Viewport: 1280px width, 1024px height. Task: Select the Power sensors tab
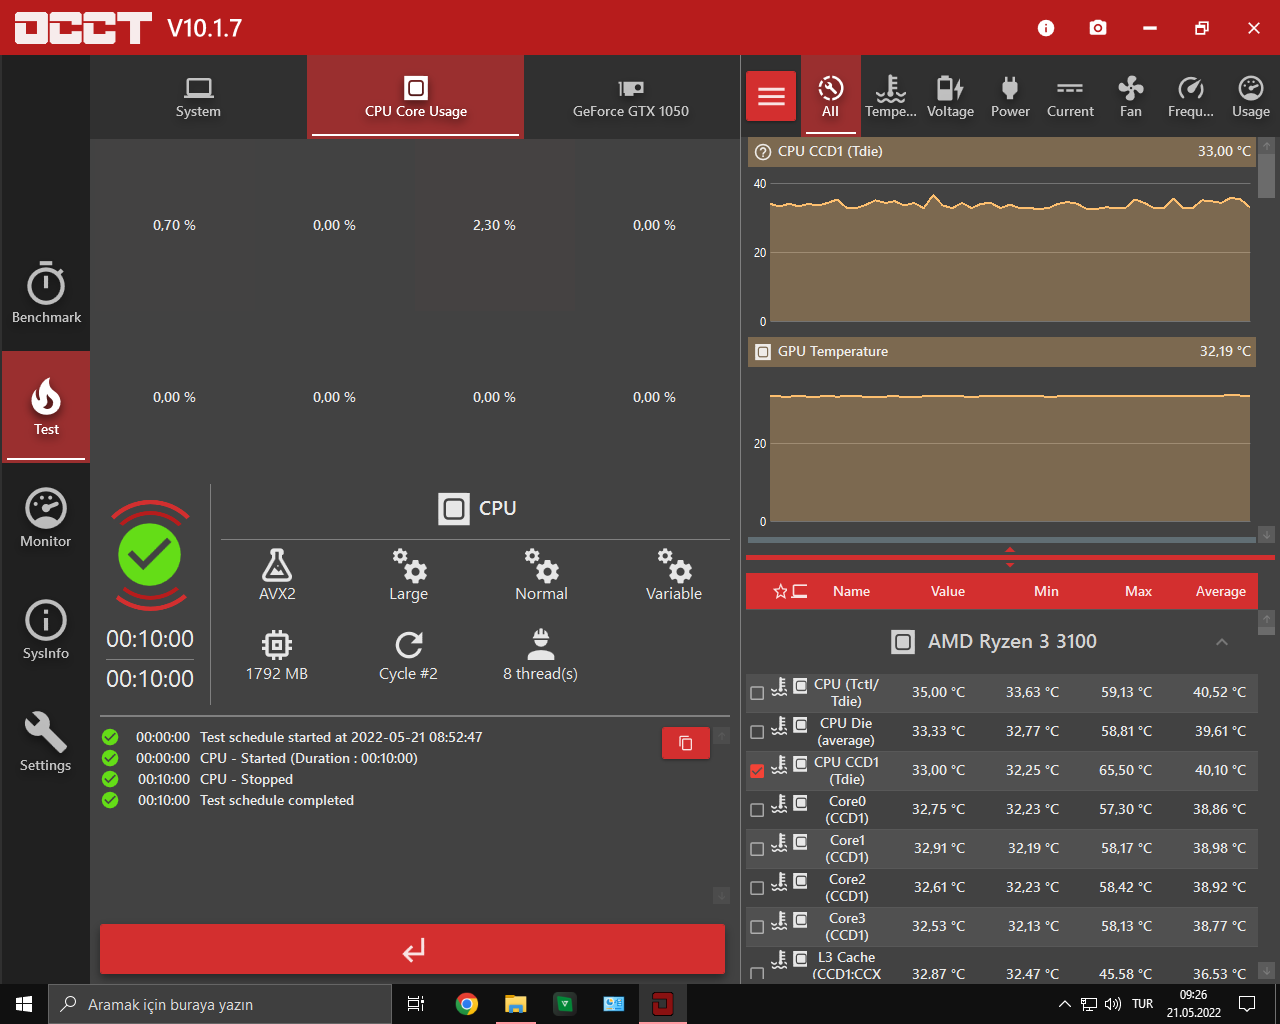click(x=1010, y=97)
